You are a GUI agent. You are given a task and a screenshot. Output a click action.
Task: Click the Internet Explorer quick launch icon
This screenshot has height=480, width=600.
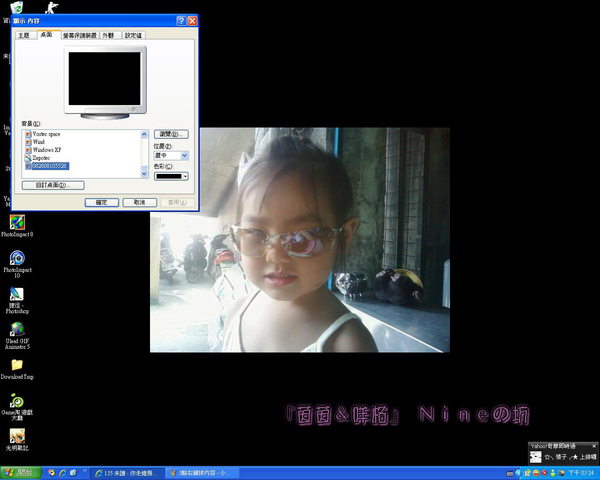62,473
